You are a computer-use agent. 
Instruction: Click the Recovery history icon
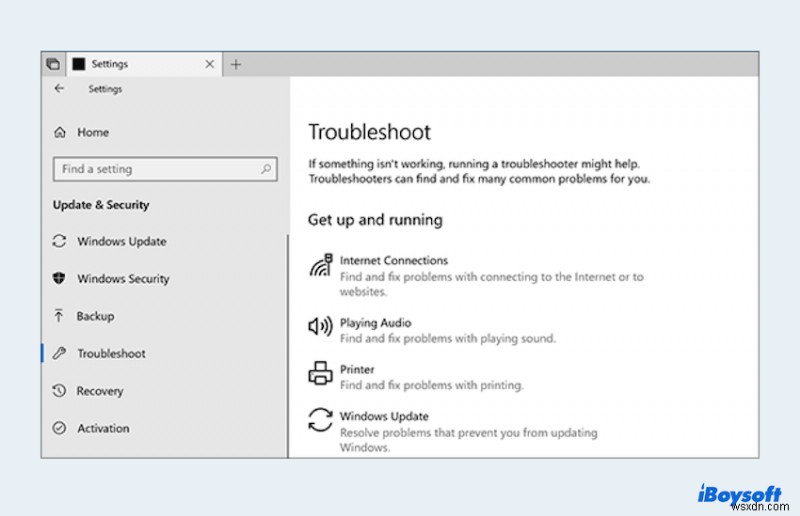click(x=59, y=390)
